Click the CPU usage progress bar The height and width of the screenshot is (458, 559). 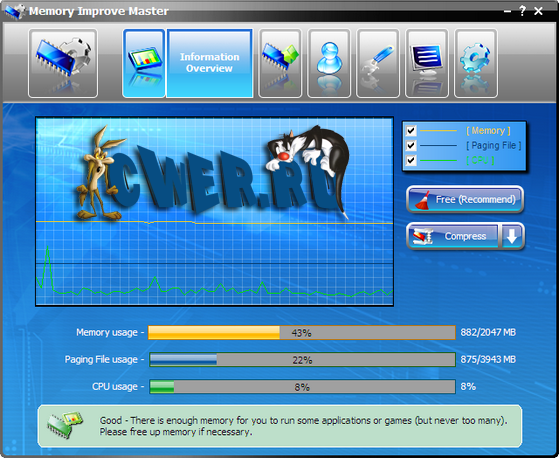(x=302, y=387)
